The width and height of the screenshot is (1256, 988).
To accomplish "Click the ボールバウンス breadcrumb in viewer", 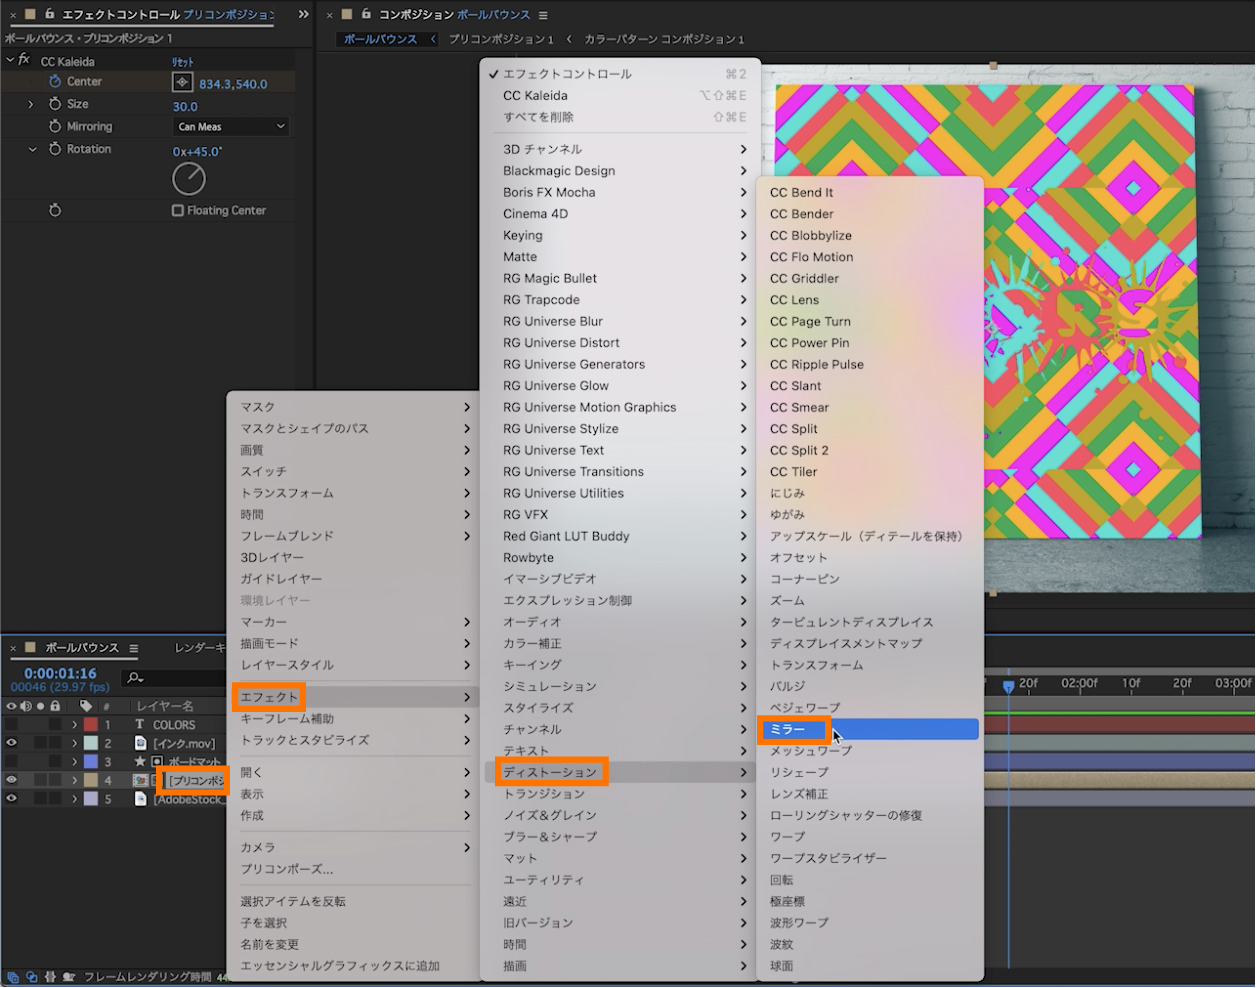I will (x=380, y=39).
